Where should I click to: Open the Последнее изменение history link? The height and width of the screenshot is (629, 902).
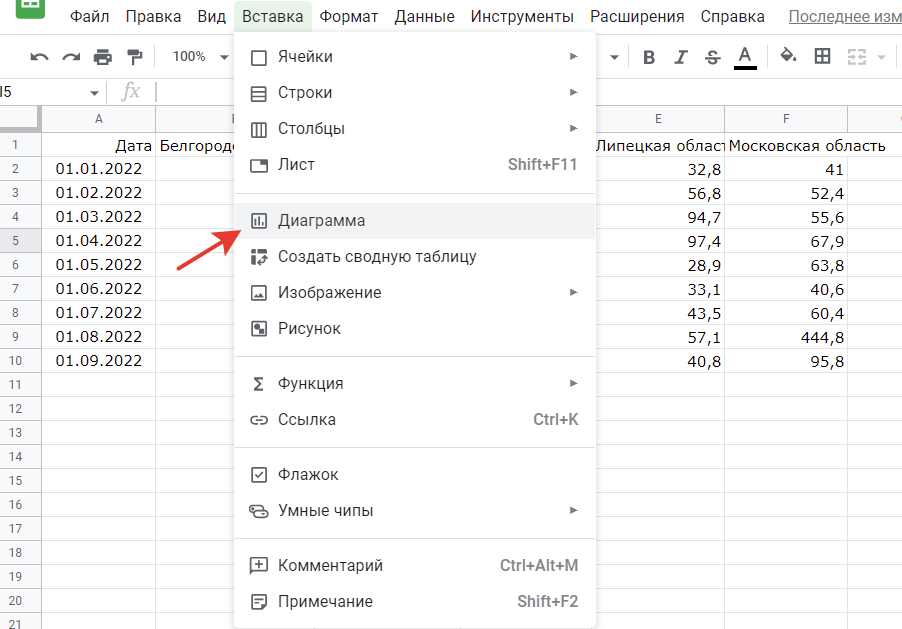point(844,17)
